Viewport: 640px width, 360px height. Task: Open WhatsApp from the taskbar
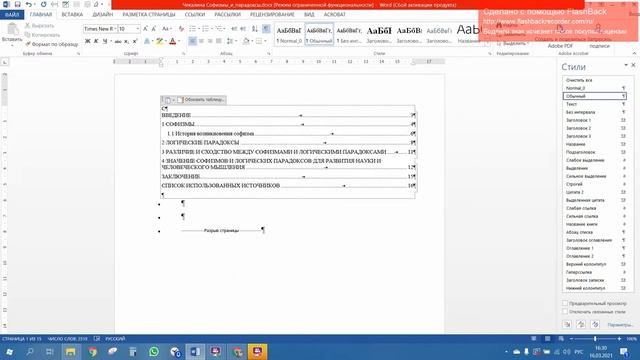[x=154, y=351]
